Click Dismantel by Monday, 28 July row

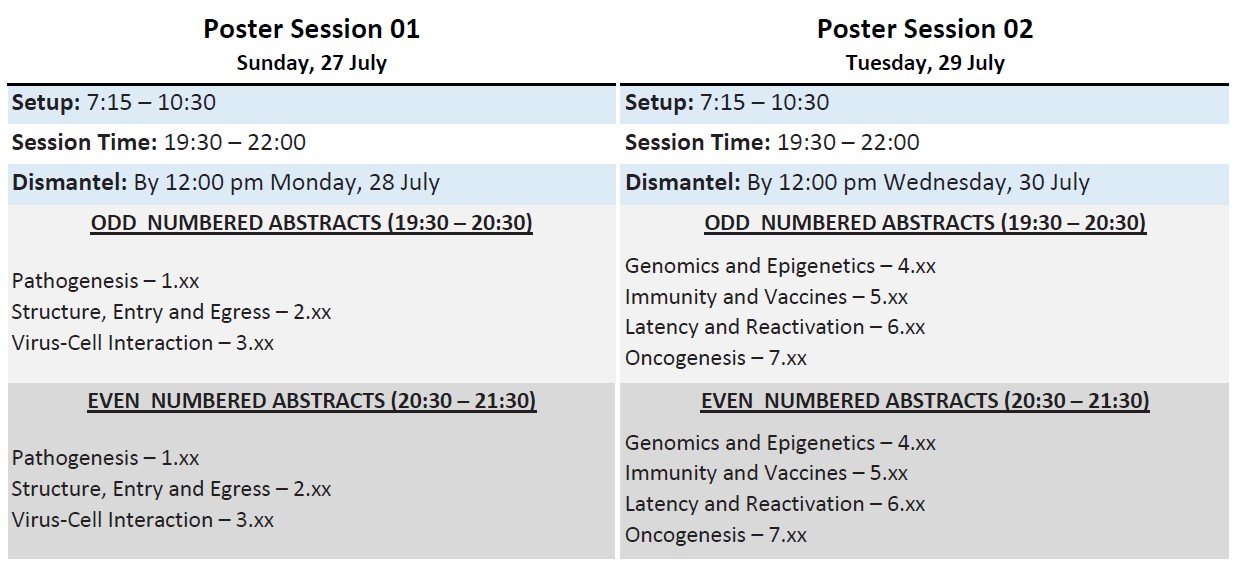point(312,184)
